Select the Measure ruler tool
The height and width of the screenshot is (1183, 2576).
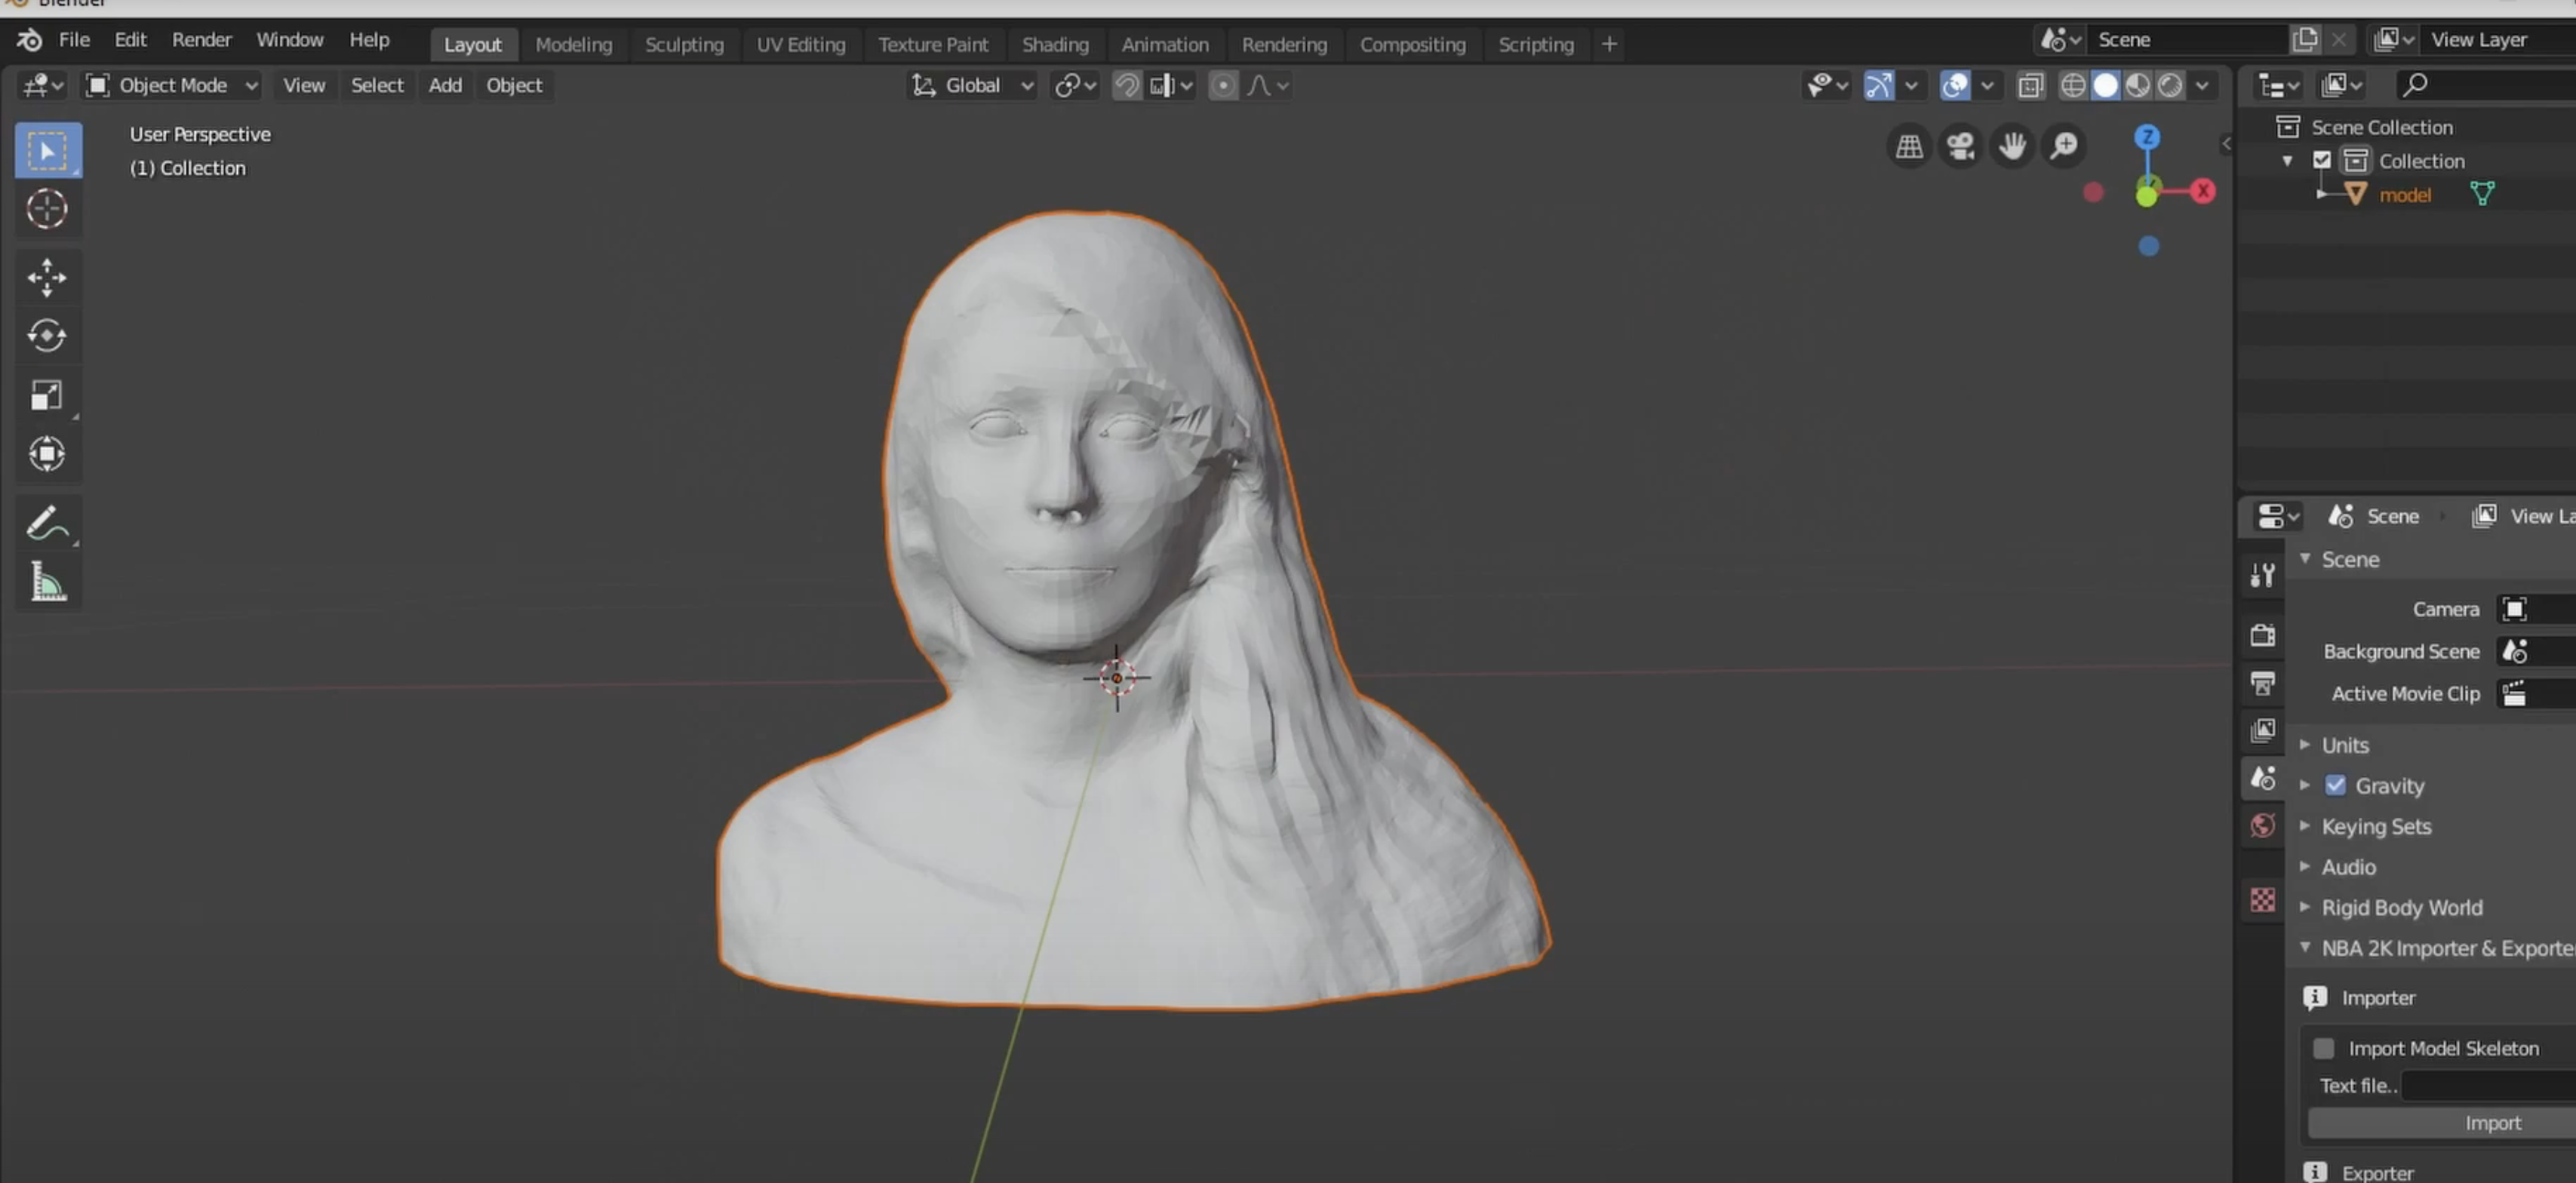(46, 582)
